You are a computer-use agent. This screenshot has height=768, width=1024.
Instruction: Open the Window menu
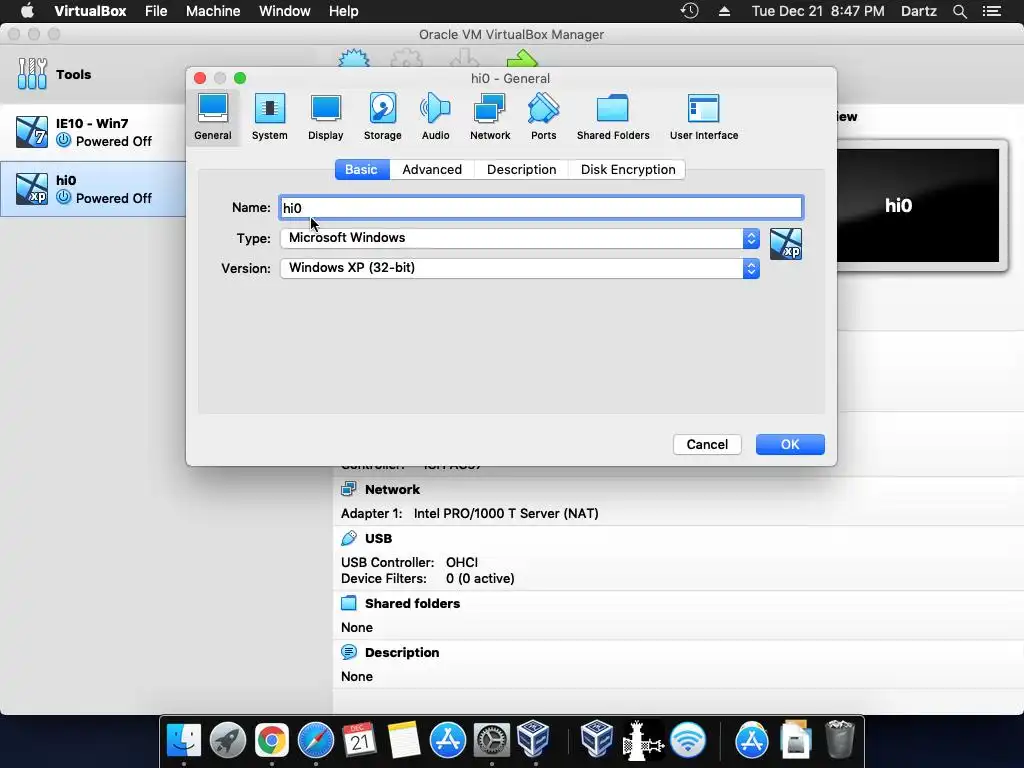tap(285, 11)
